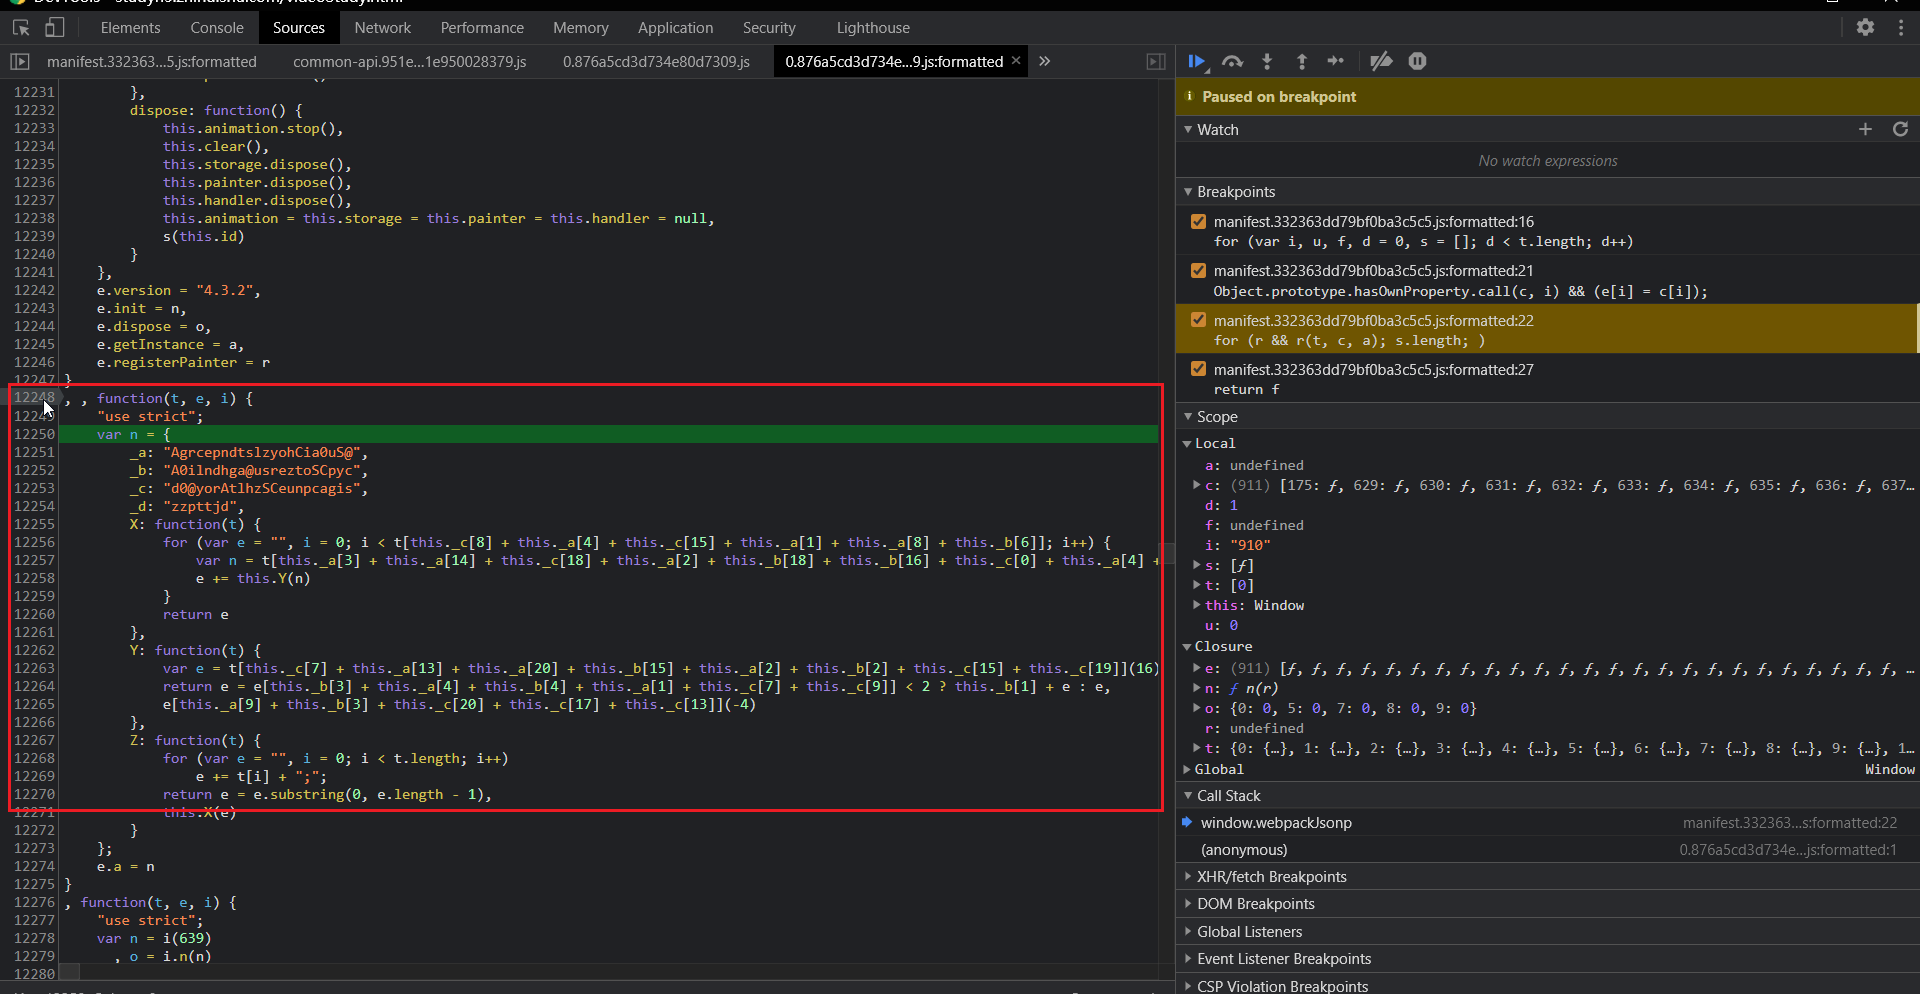The width and height of the screenshot is (1920, 994).
Task: Click Step over next function call icon
Action: (x=1232, y=62)
